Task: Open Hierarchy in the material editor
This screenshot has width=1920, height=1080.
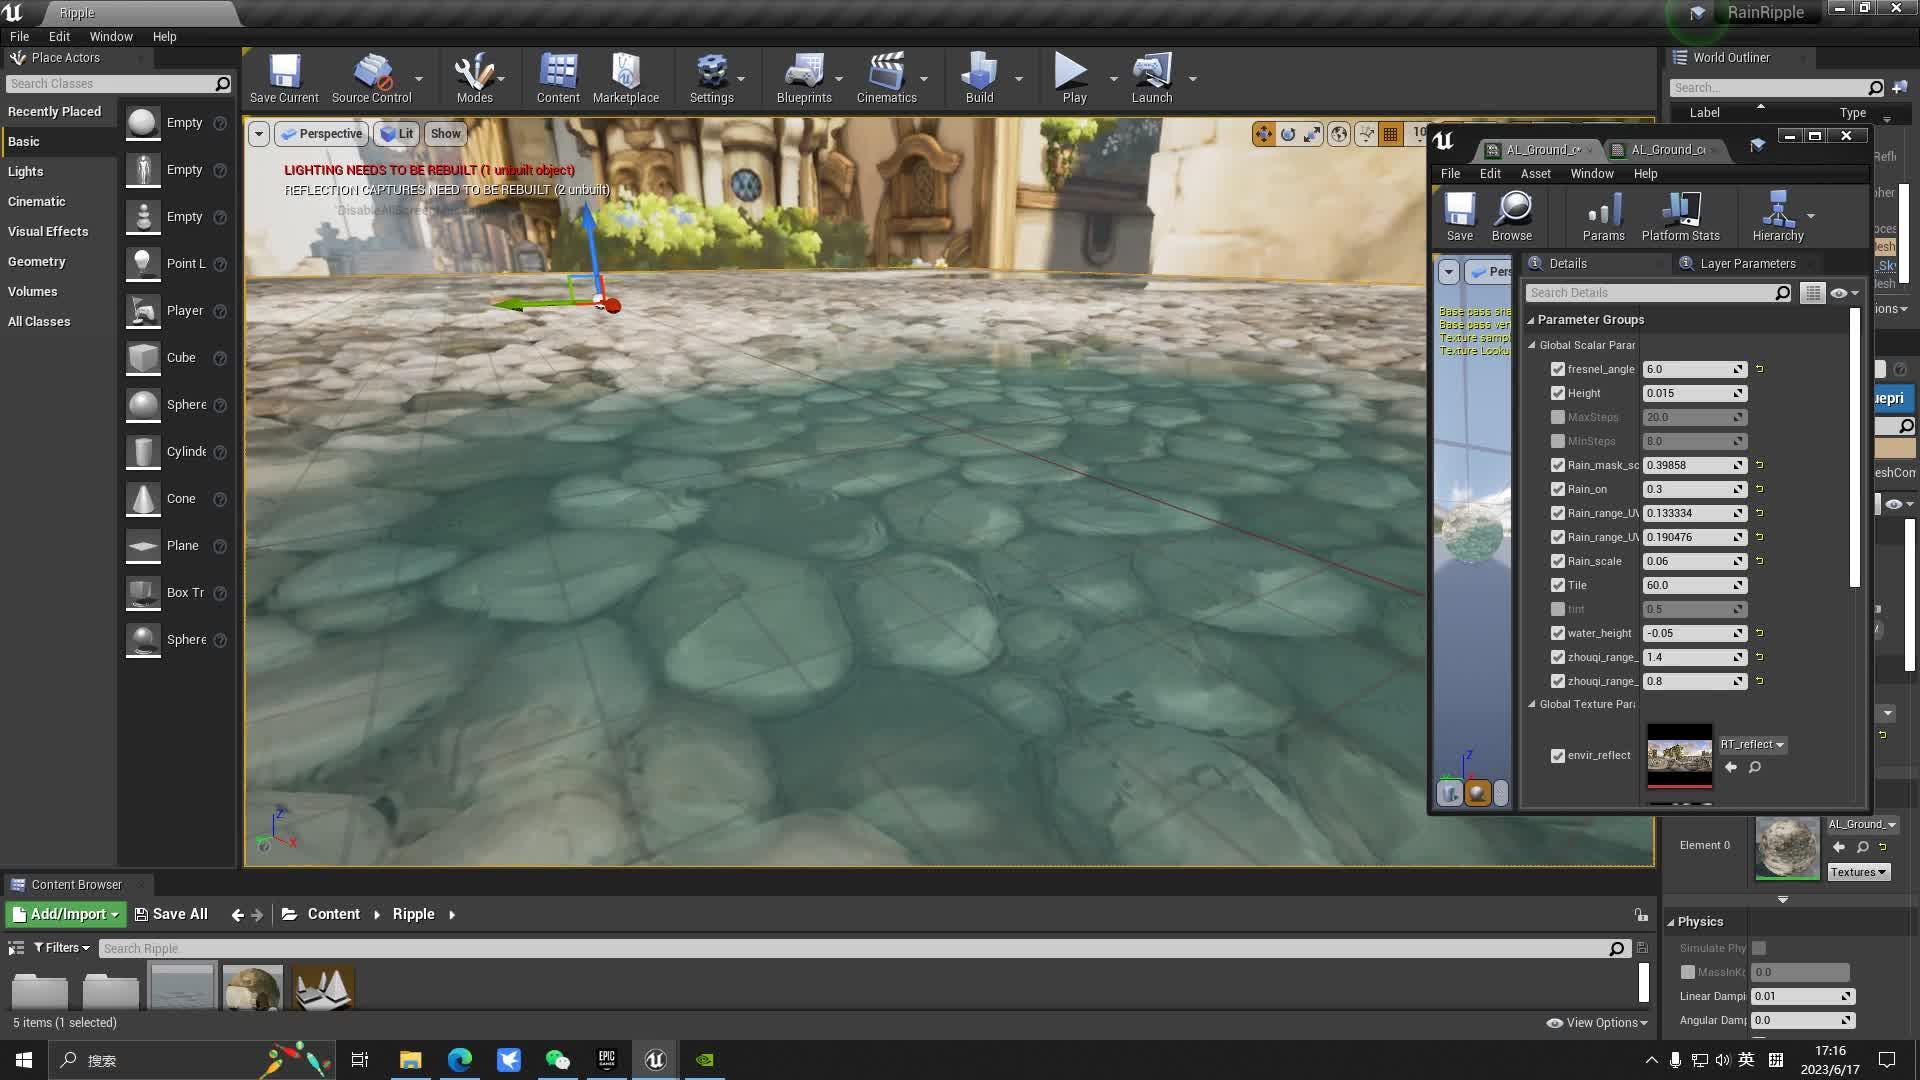Action: click(x=1777, y=216)
